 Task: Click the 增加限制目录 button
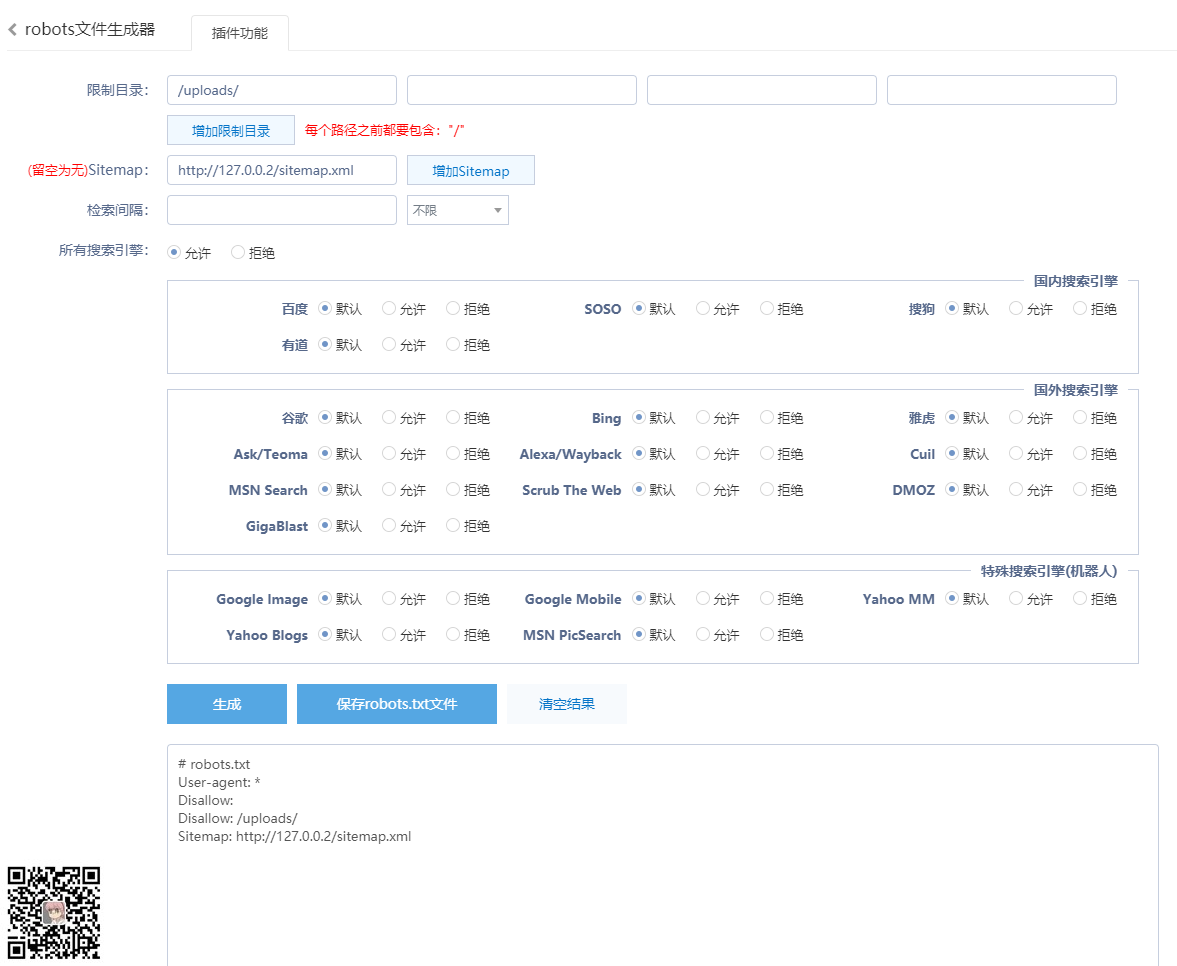[x=231, y=130]
